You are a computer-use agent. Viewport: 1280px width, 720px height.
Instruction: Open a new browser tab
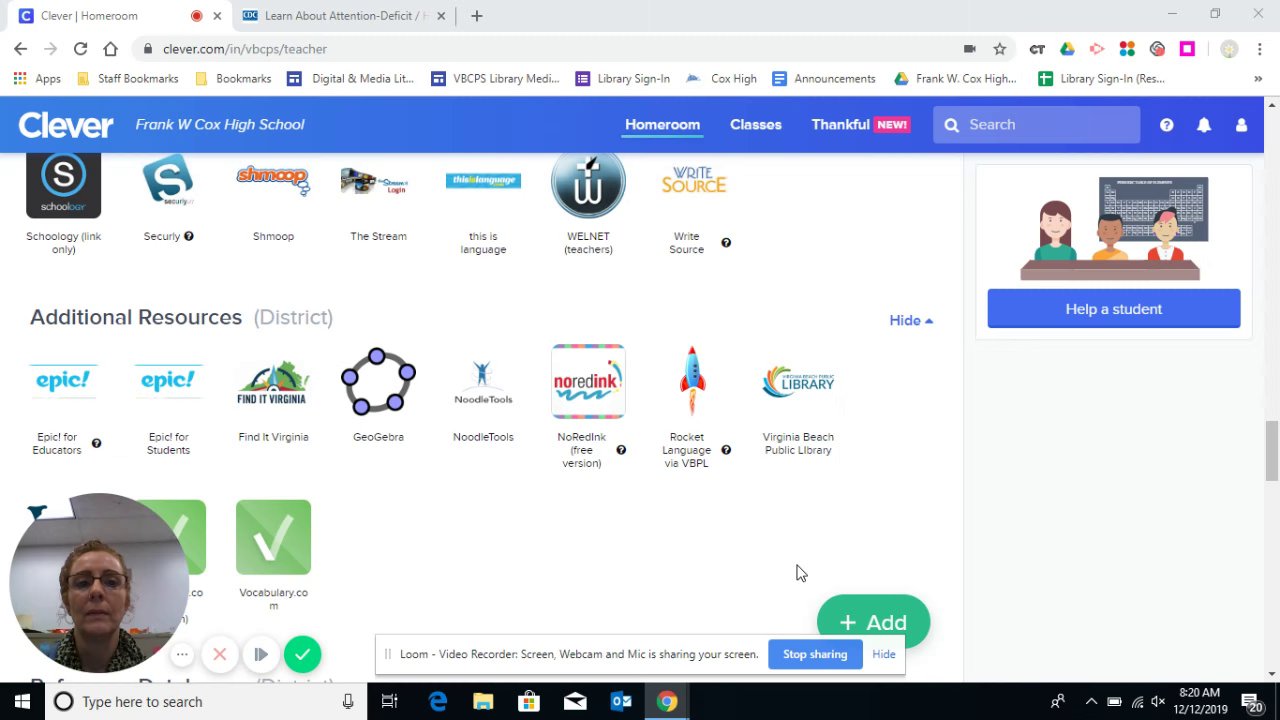(x=477, y=16)
